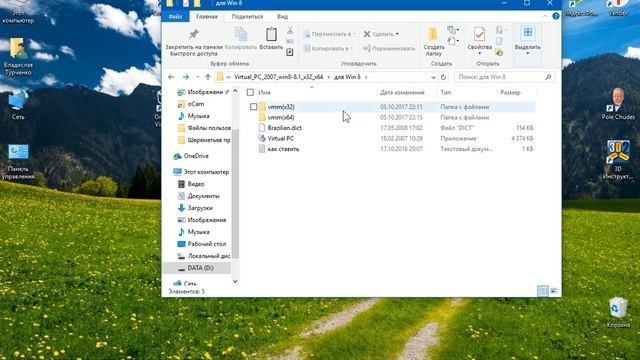640x360 pixels.
Task: Open OneDrive in navigation pane
Action: (x=196, y=156)
